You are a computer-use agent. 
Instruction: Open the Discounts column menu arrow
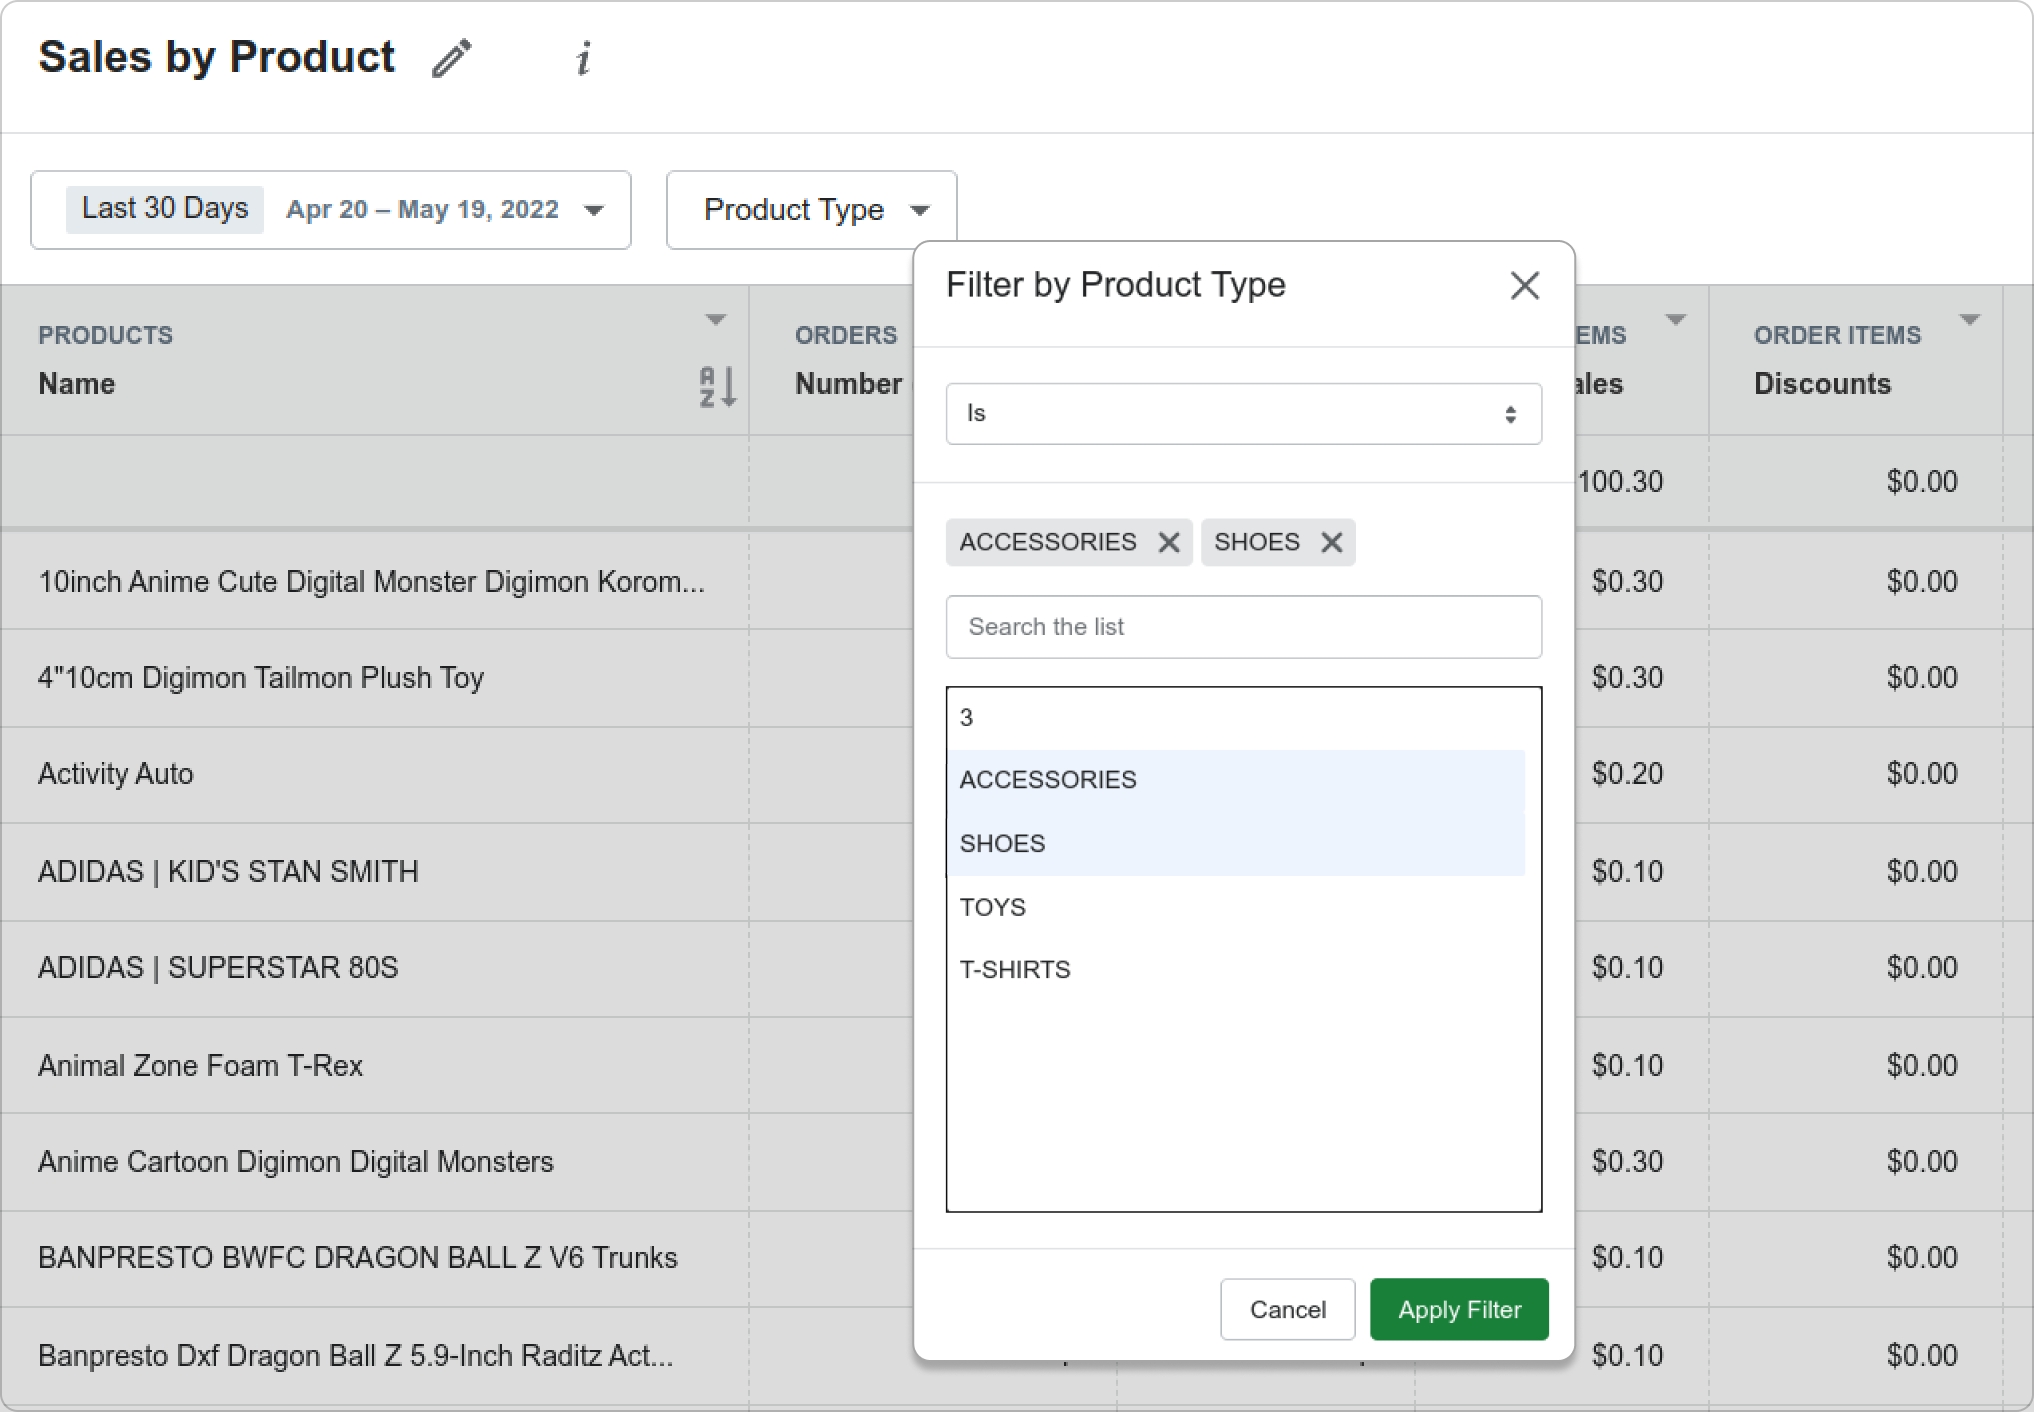click(1969, 320)
